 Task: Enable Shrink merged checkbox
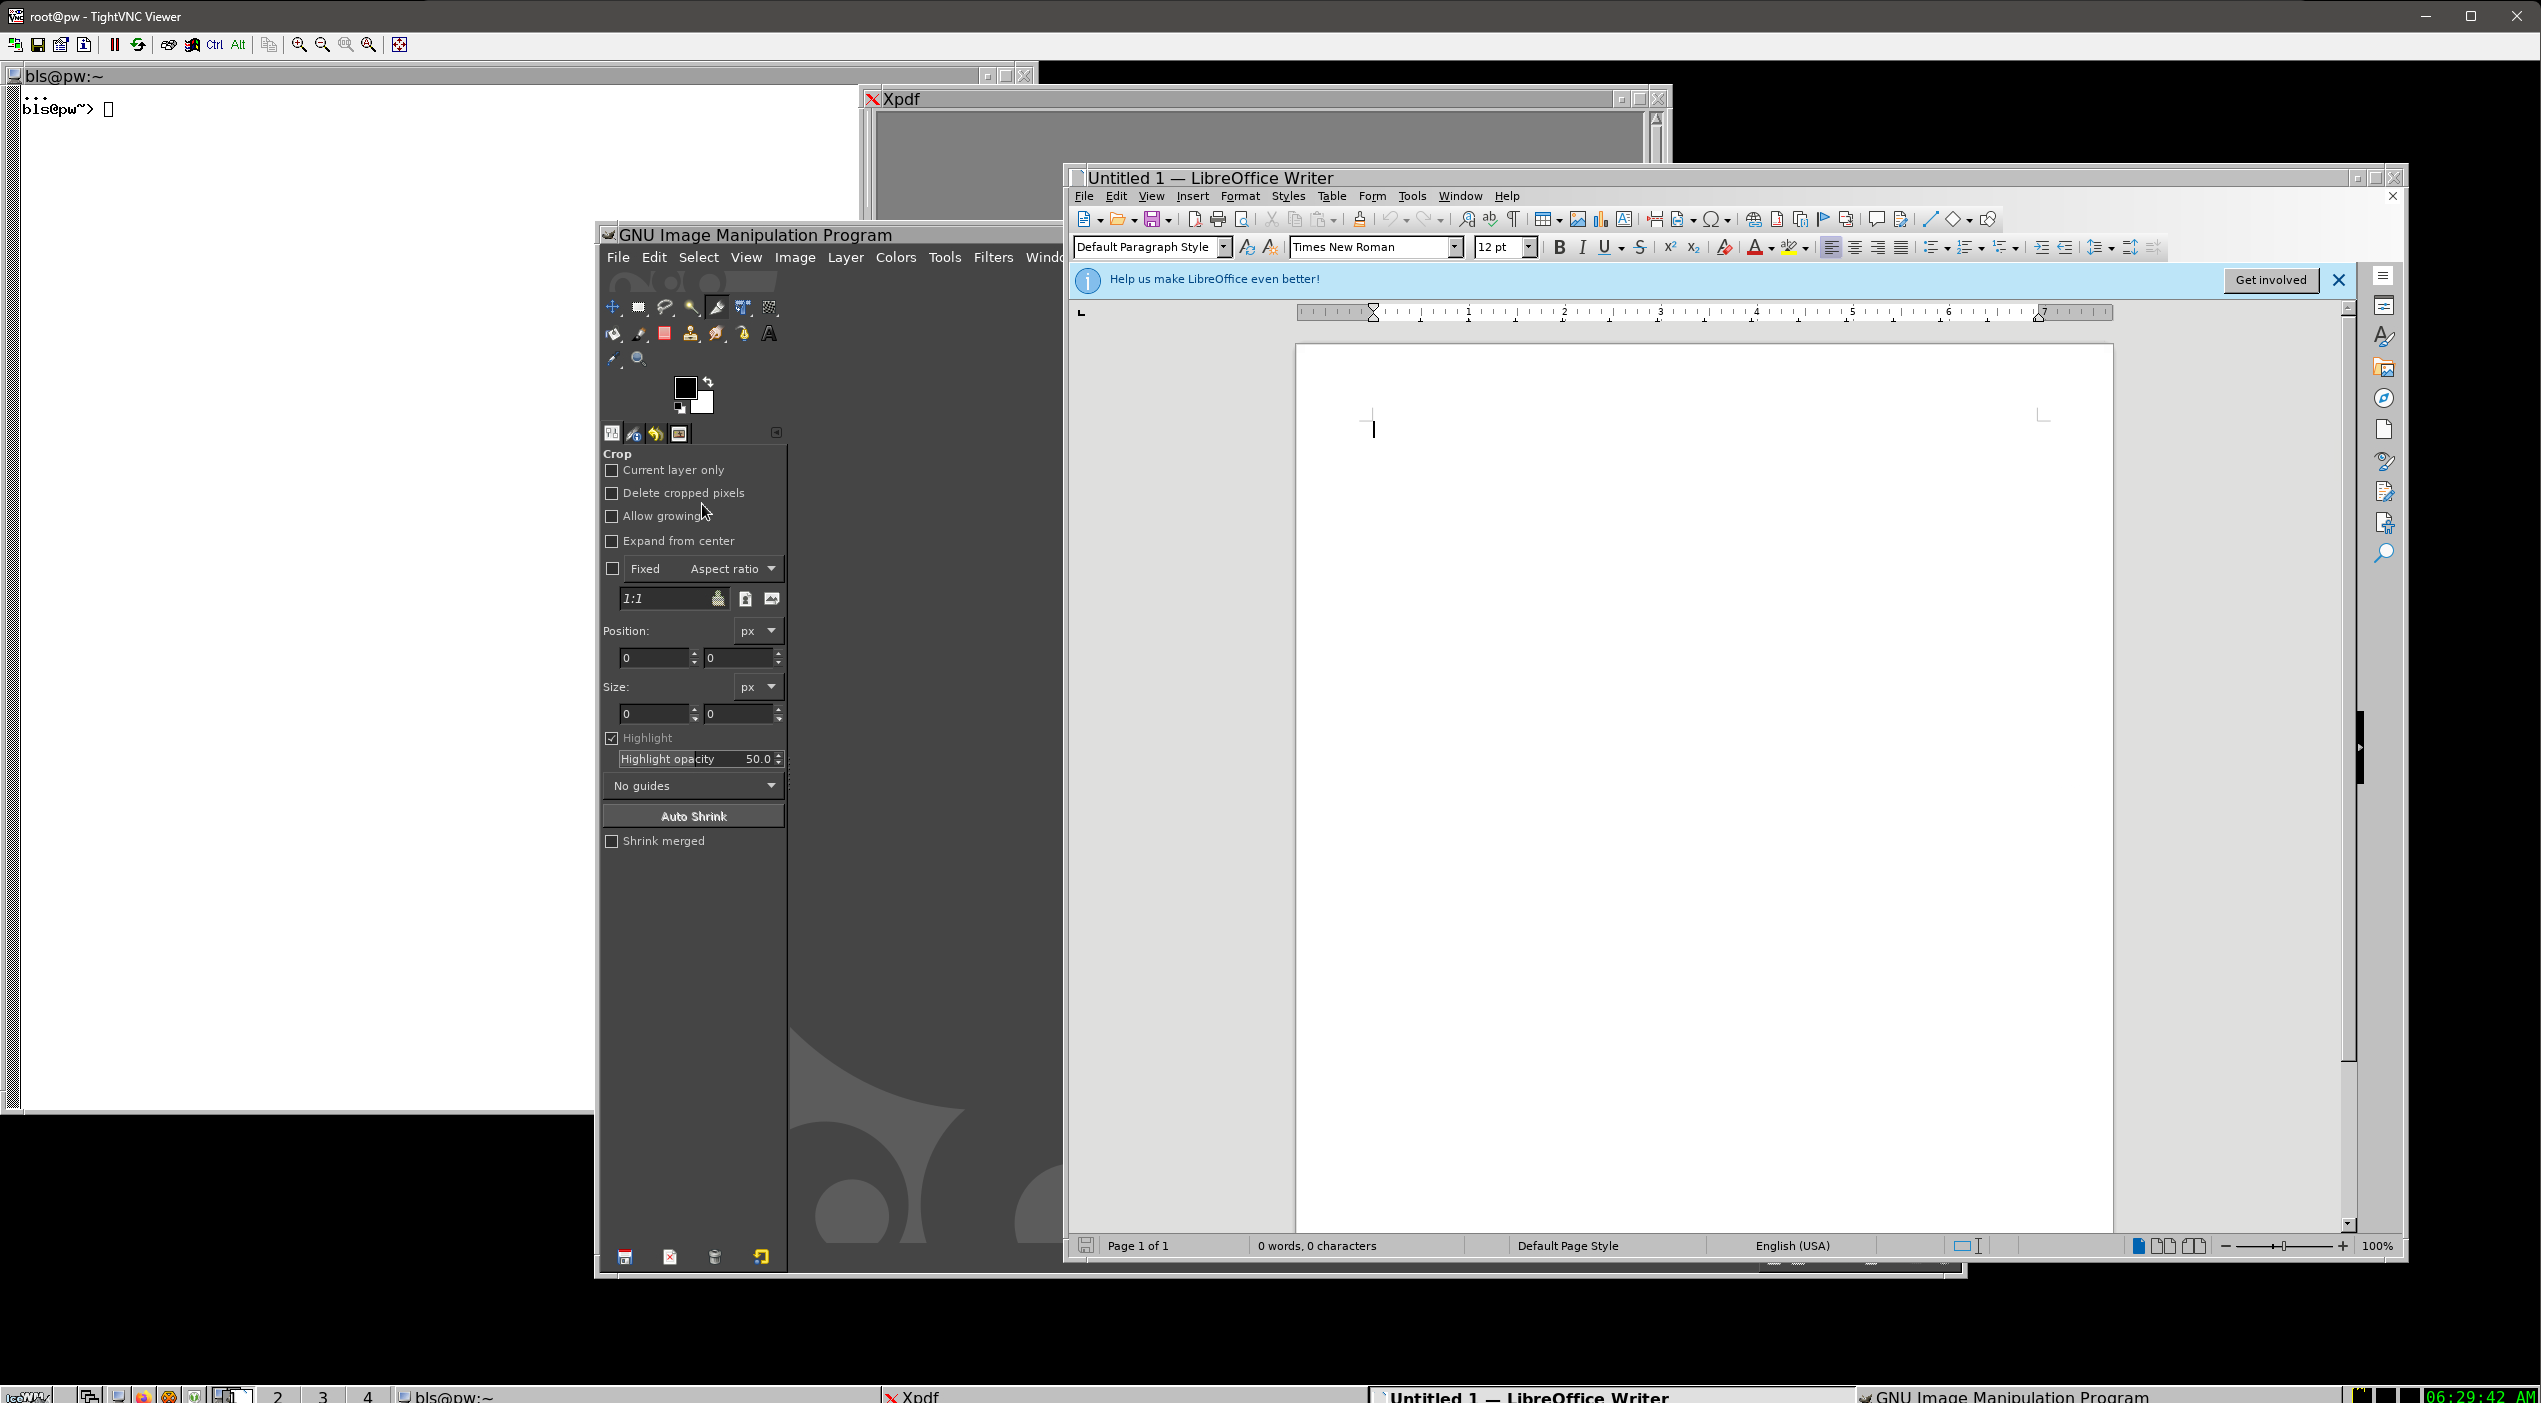click(x=612, y=841)
